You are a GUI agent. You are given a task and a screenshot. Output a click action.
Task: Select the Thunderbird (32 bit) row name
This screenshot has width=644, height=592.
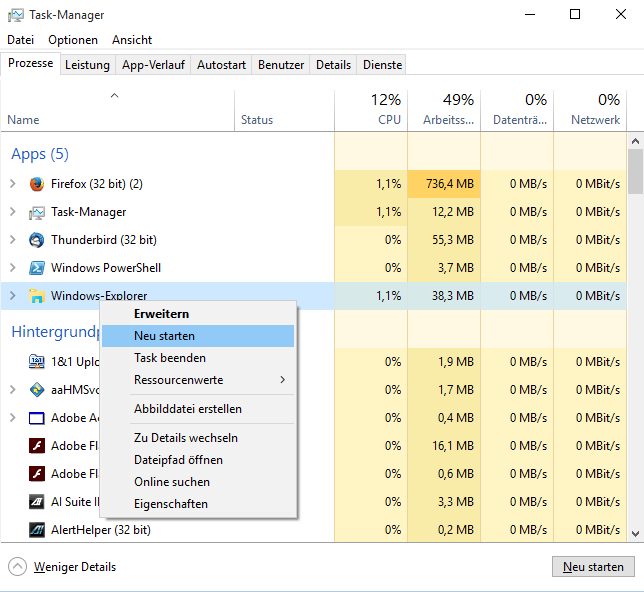[x=104, y=240]
